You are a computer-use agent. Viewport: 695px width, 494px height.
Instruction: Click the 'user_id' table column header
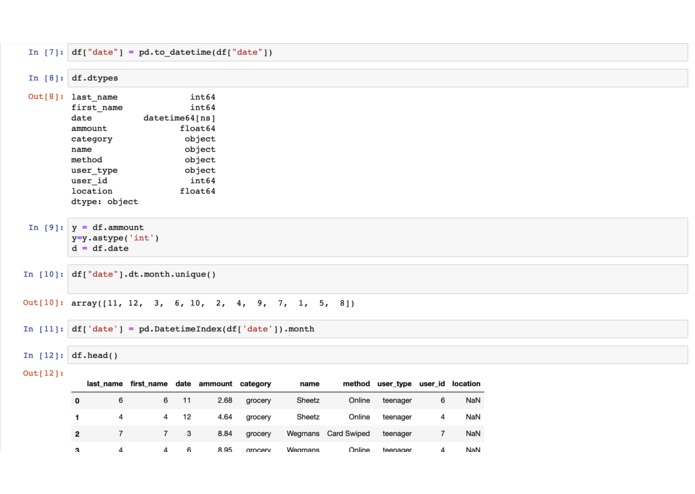[x=432, y=384]
